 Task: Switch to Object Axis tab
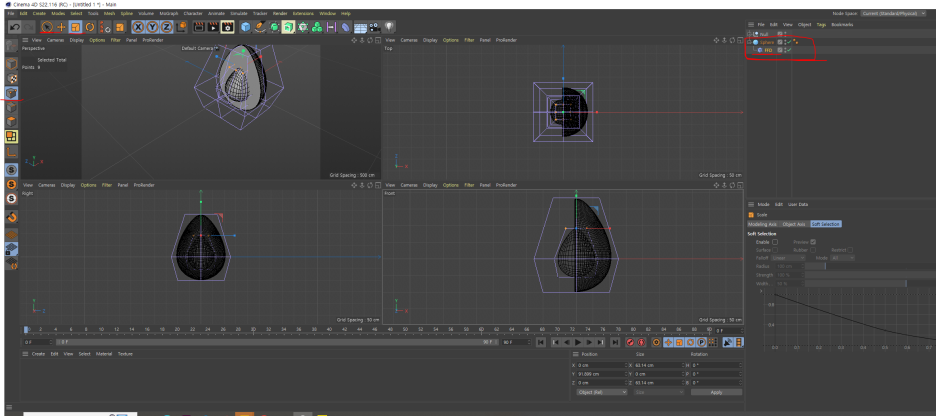[793, 224]
